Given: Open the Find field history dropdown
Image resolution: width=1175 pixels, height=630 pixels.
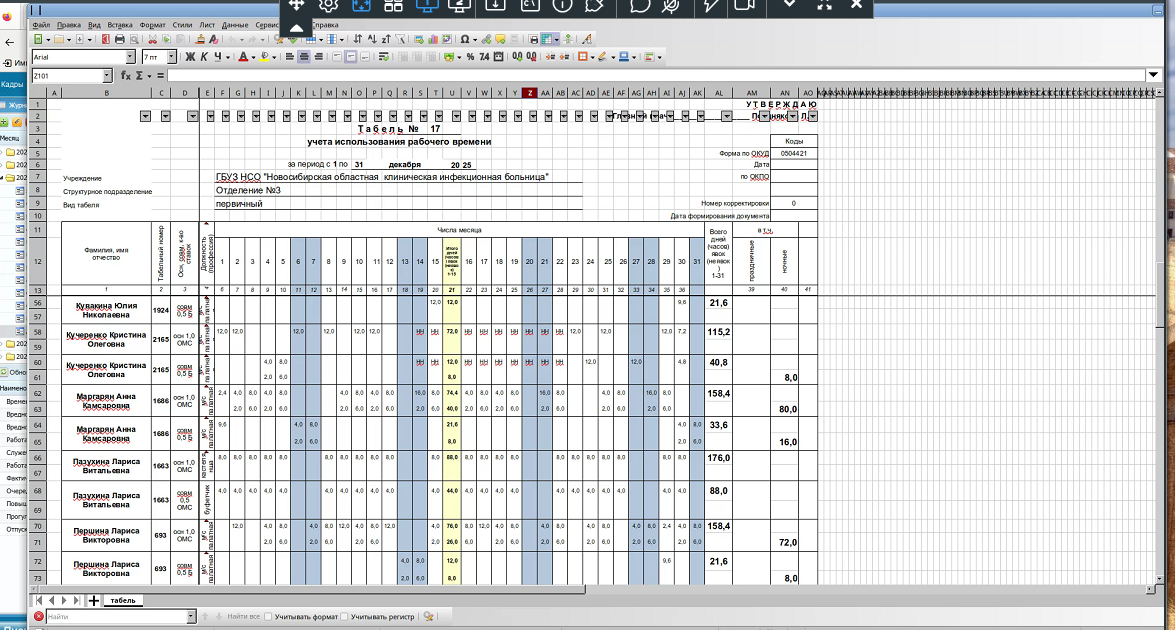Looking at the screenshot, I should point(191,617).
